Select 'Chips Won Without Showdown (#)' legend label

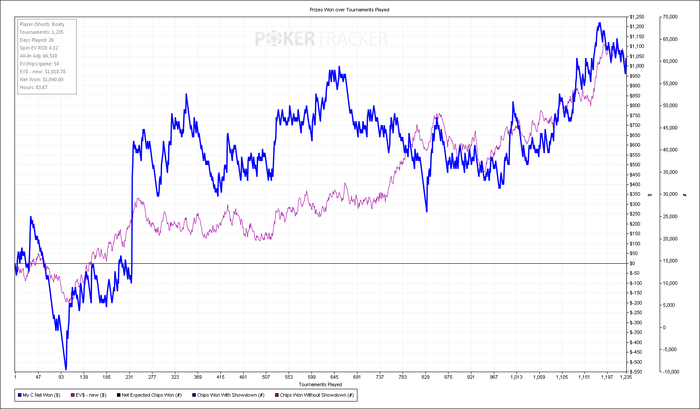tap(317, 395)
